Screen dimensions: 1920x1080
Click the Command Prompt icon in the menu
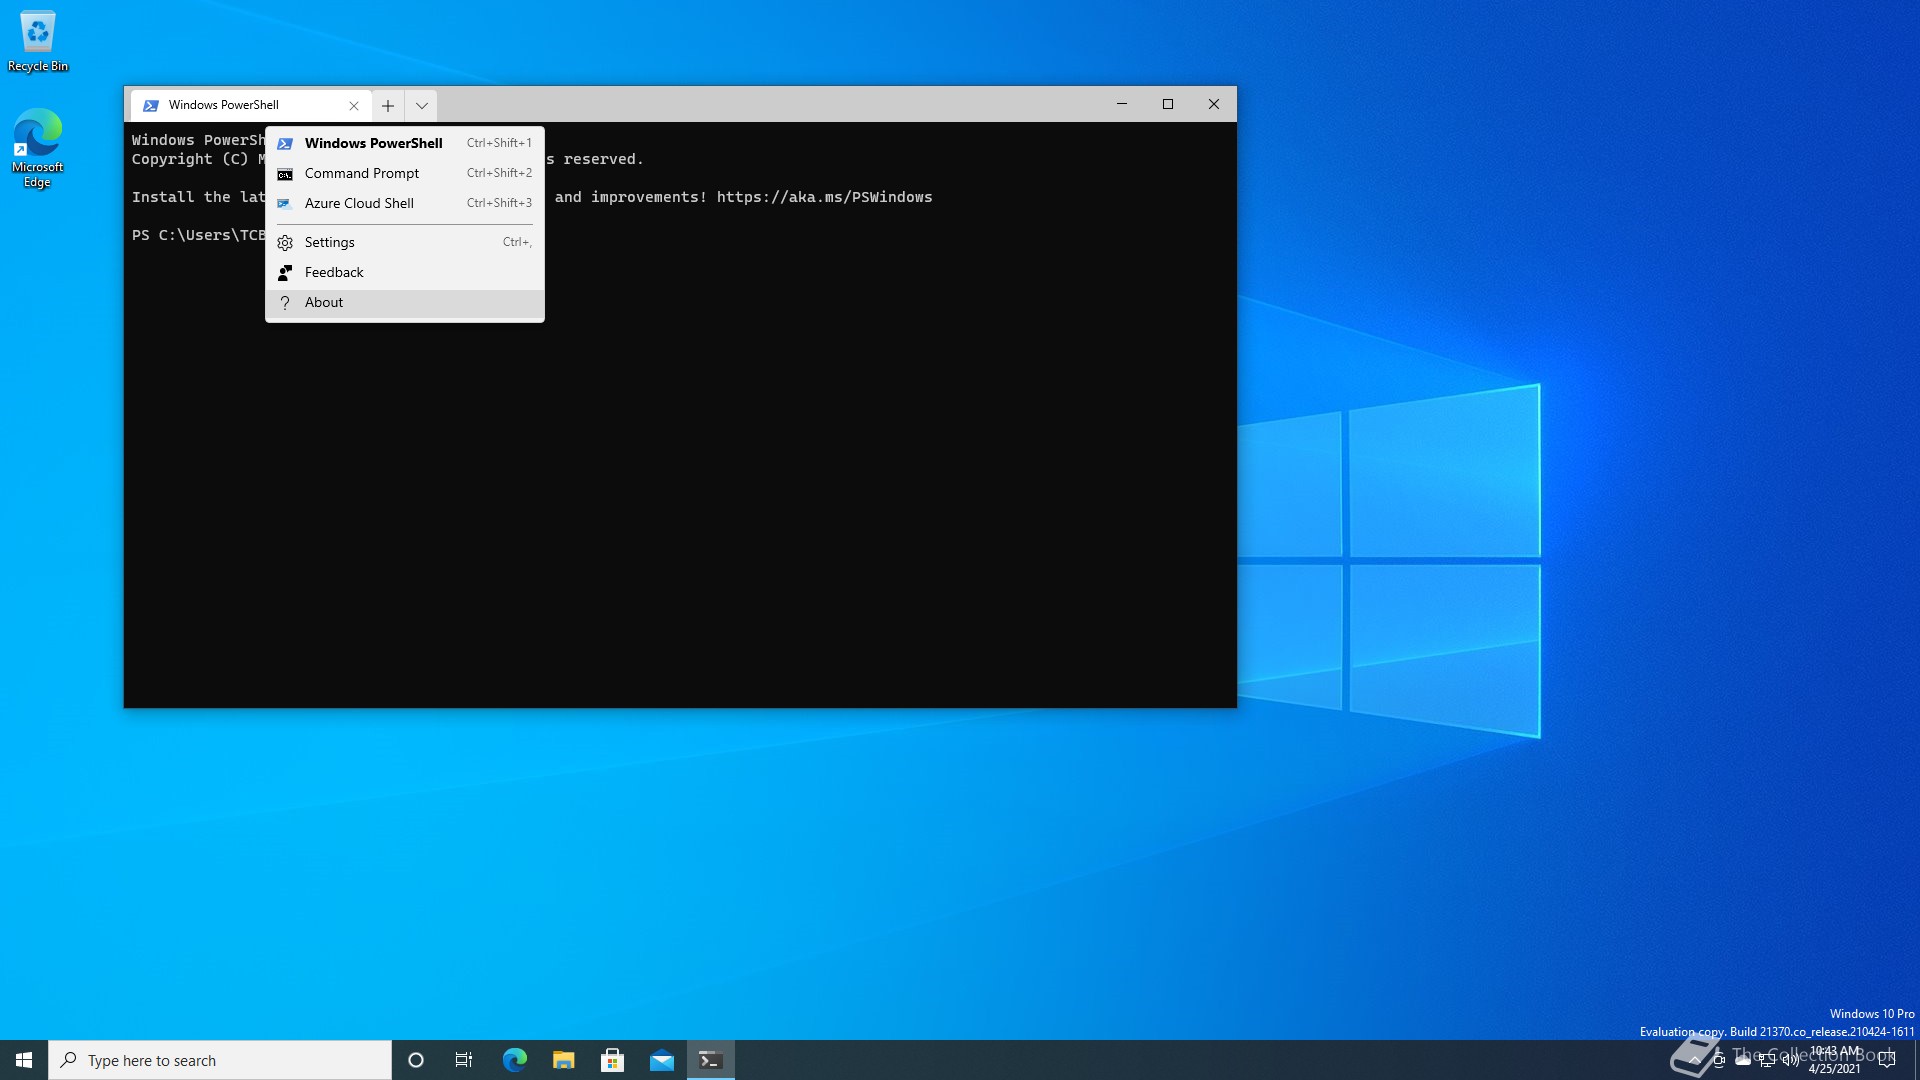tap(285, 174)
